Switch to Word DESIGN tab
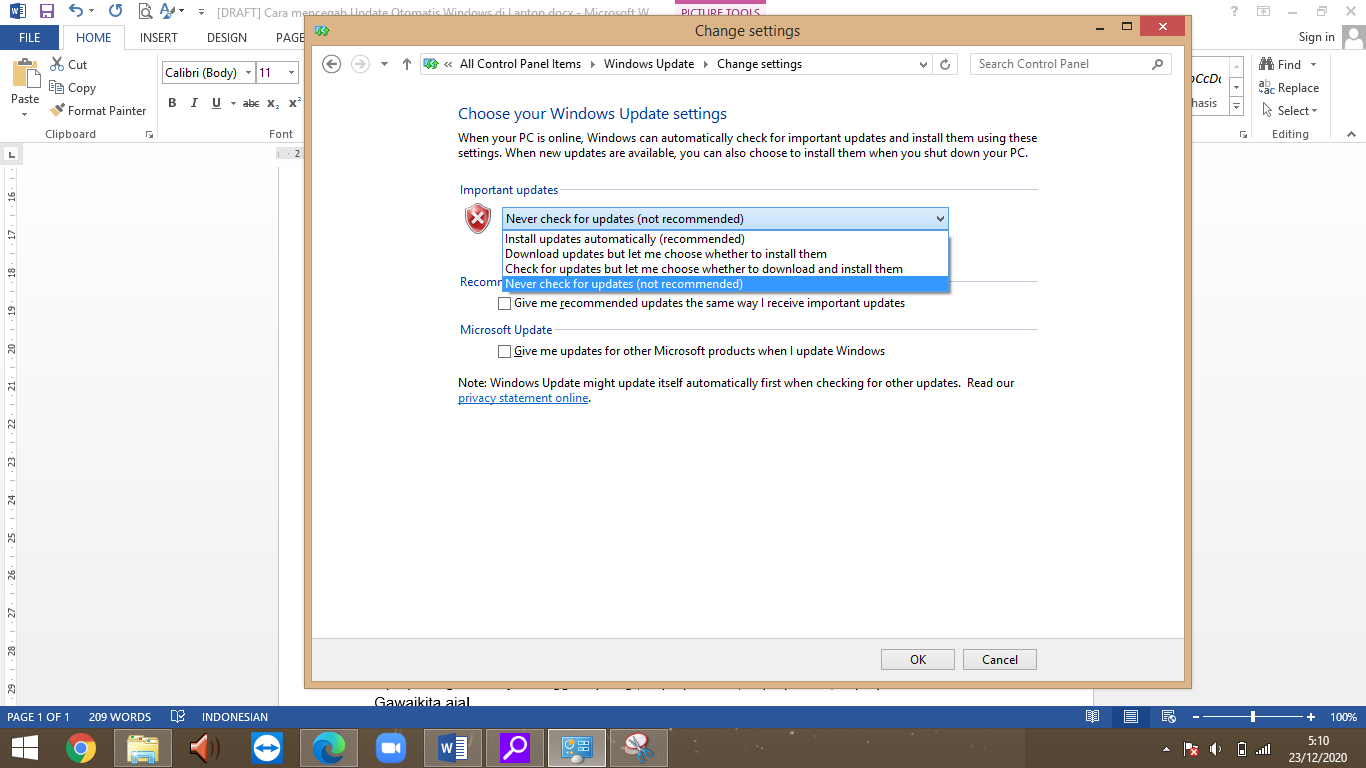1366x768 pixels. coord(227,38)
